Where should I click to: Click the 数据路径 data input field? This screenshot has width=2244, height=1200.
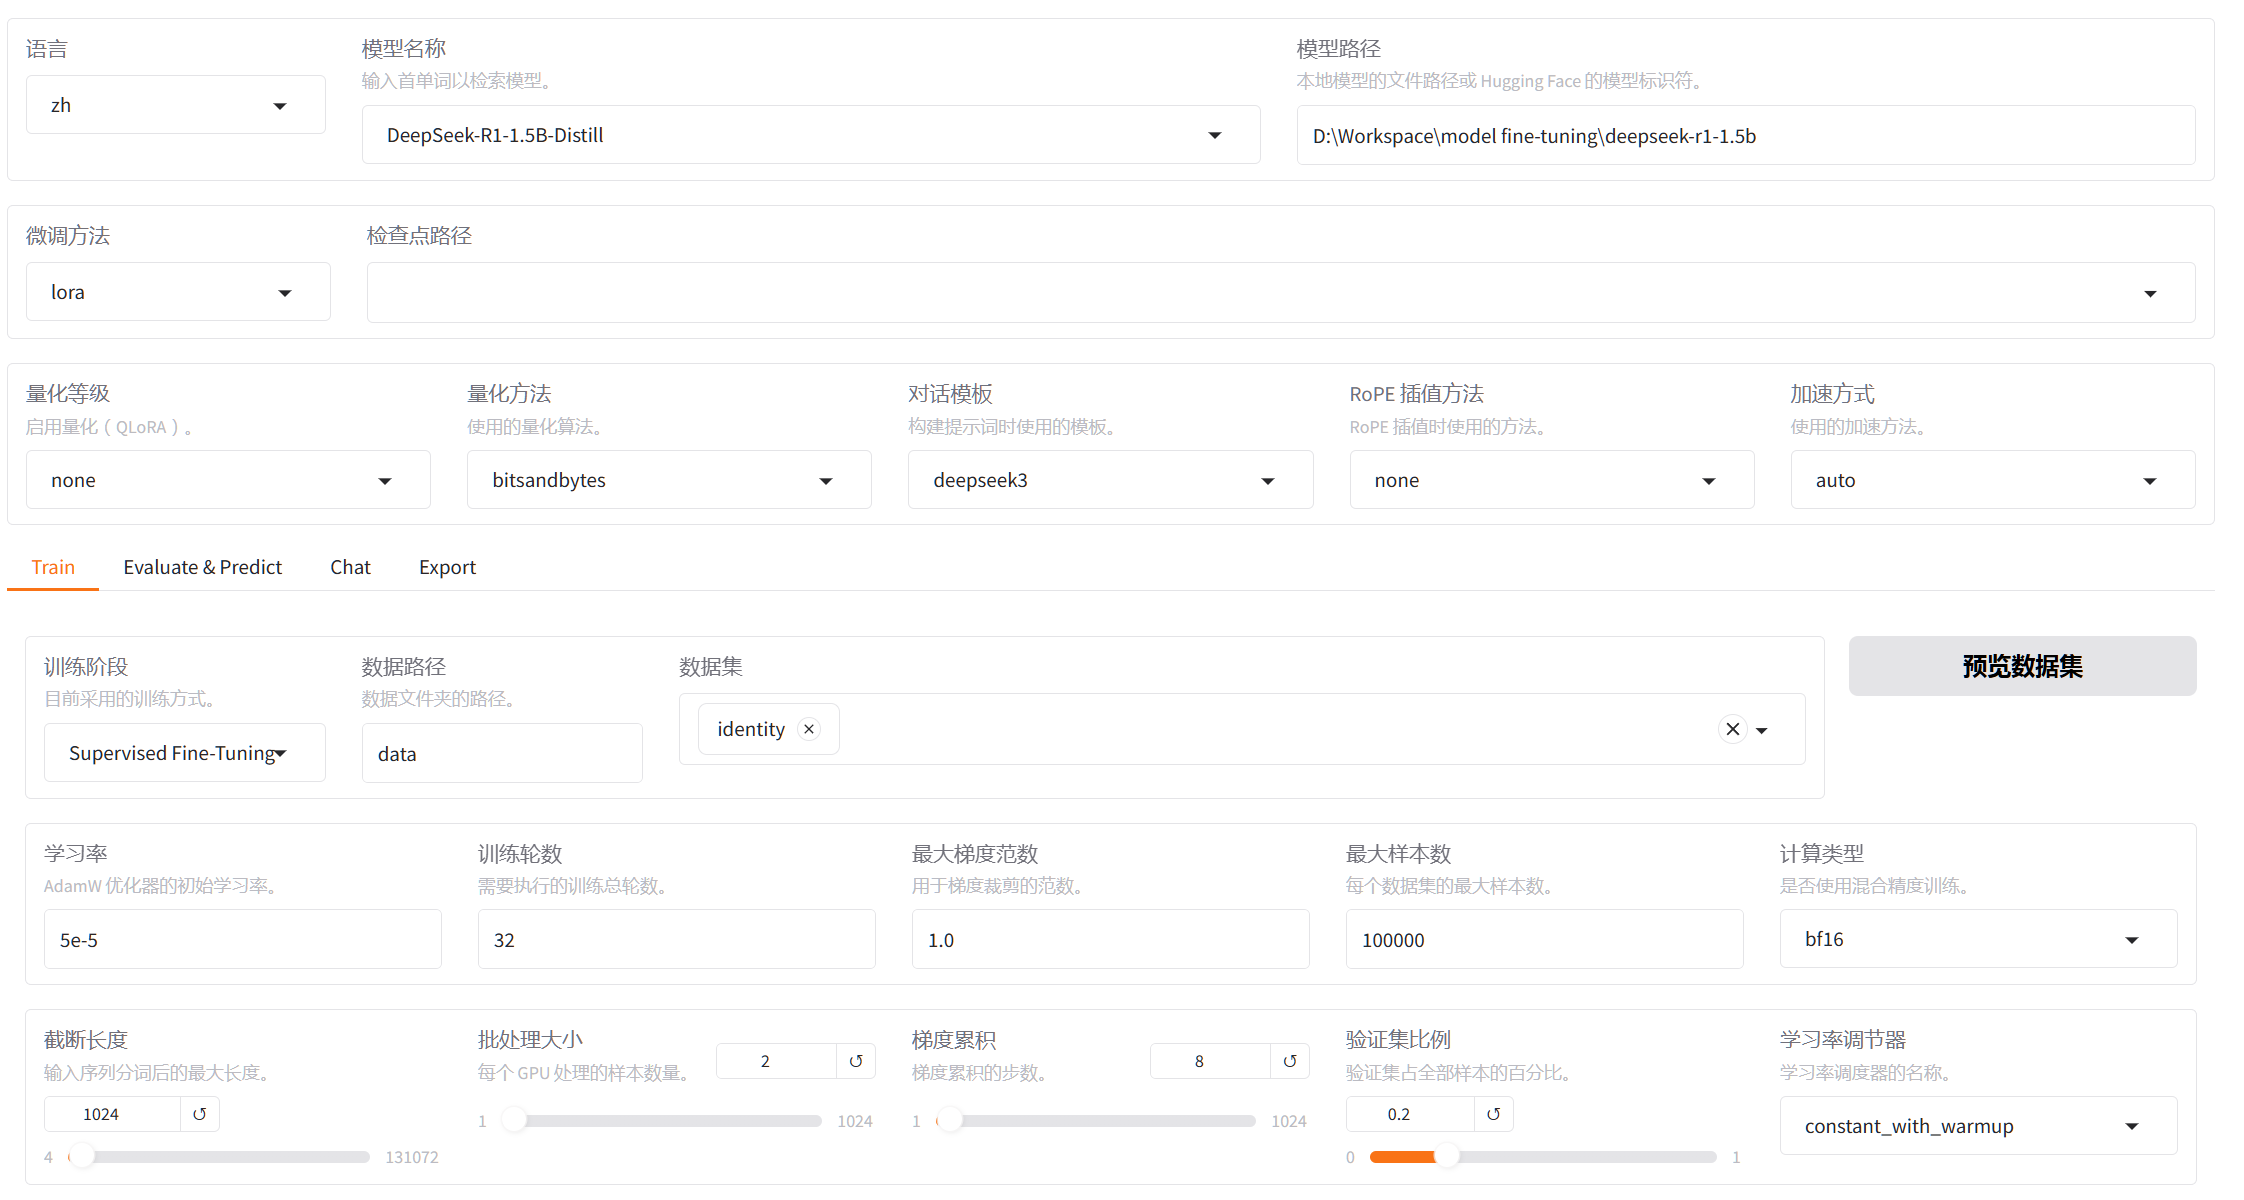(502, 754)
